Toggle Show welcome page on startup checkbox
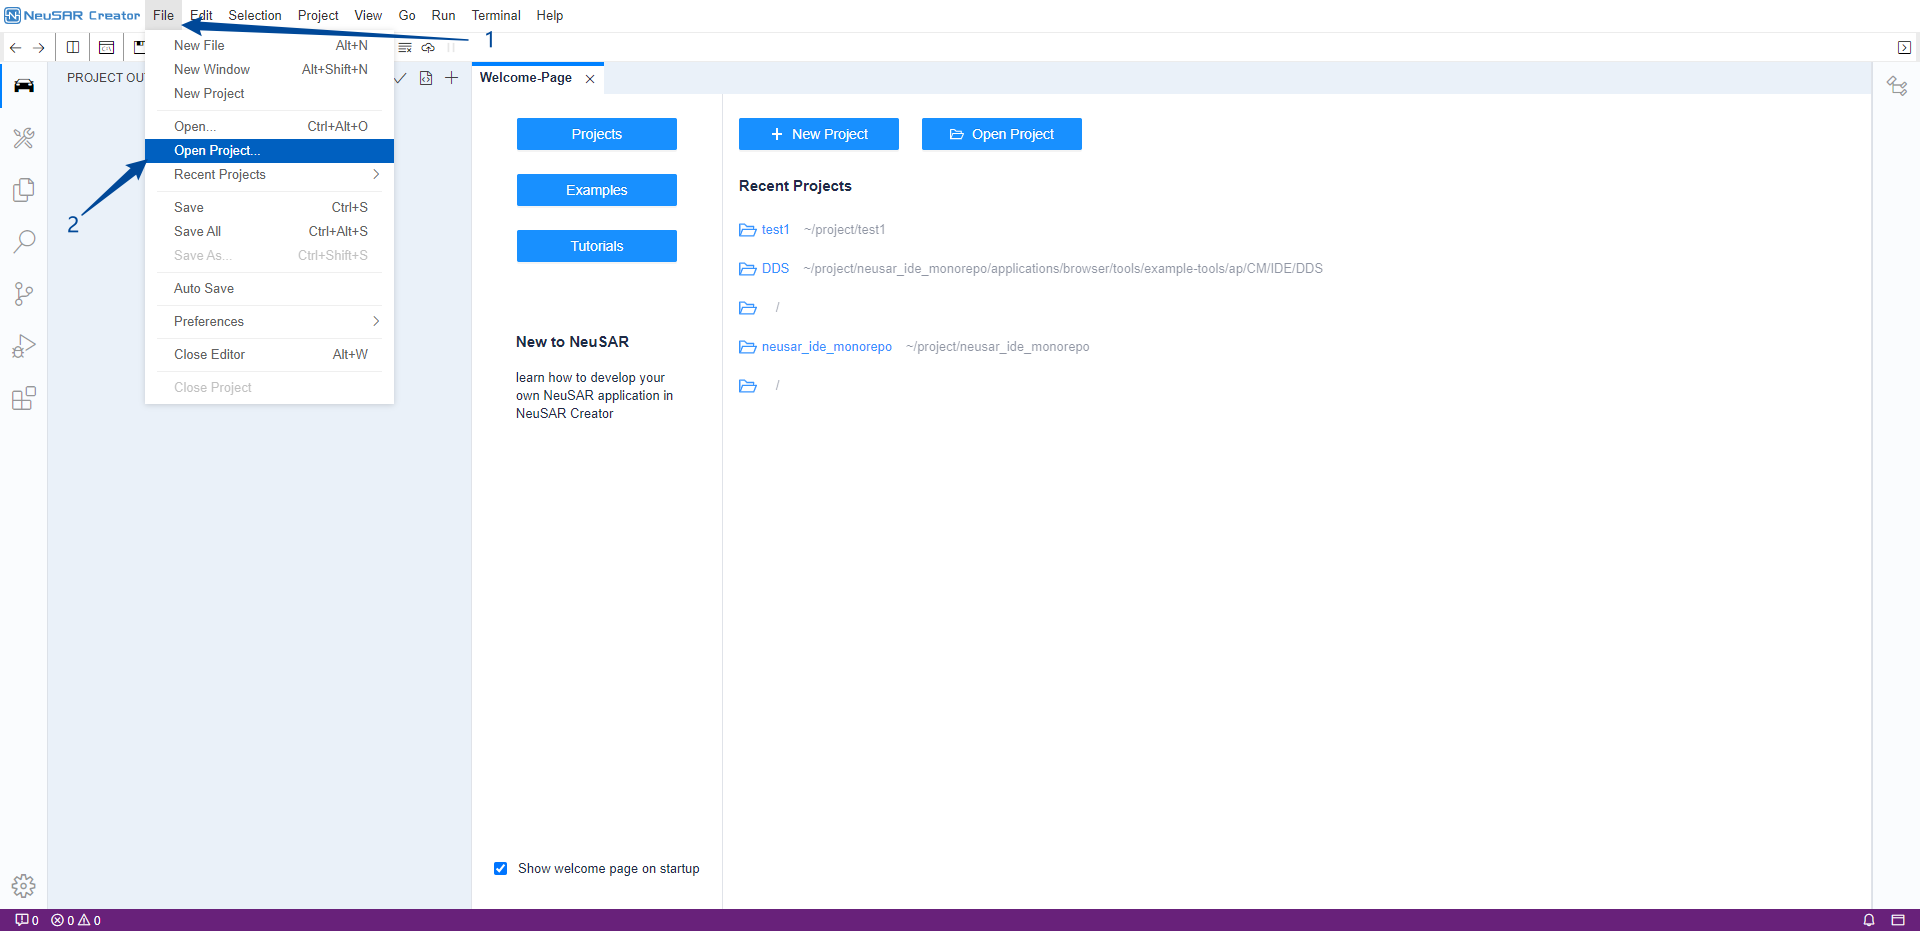This screenshot has height=931, width=1920. [500, 868]
